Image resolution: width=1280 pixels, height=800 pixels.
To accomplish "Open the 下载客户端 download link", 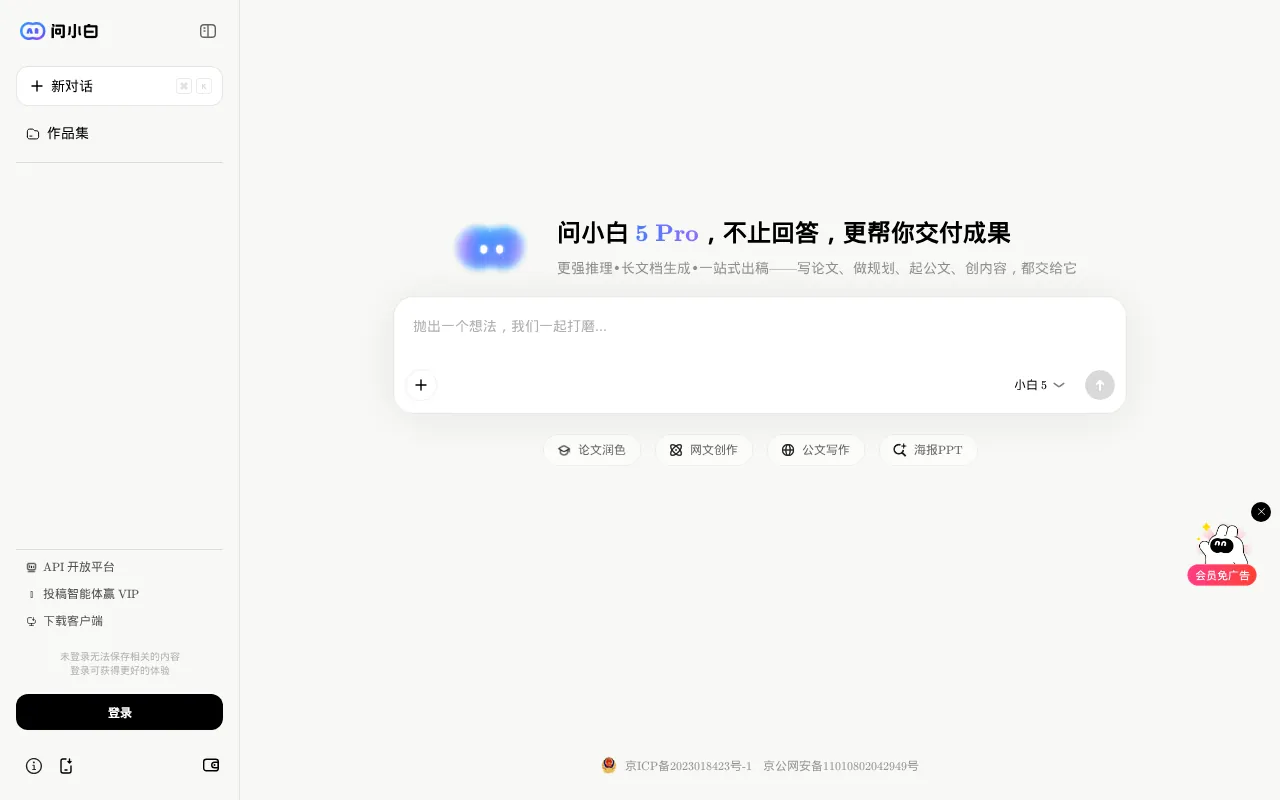I will (65, 621).
